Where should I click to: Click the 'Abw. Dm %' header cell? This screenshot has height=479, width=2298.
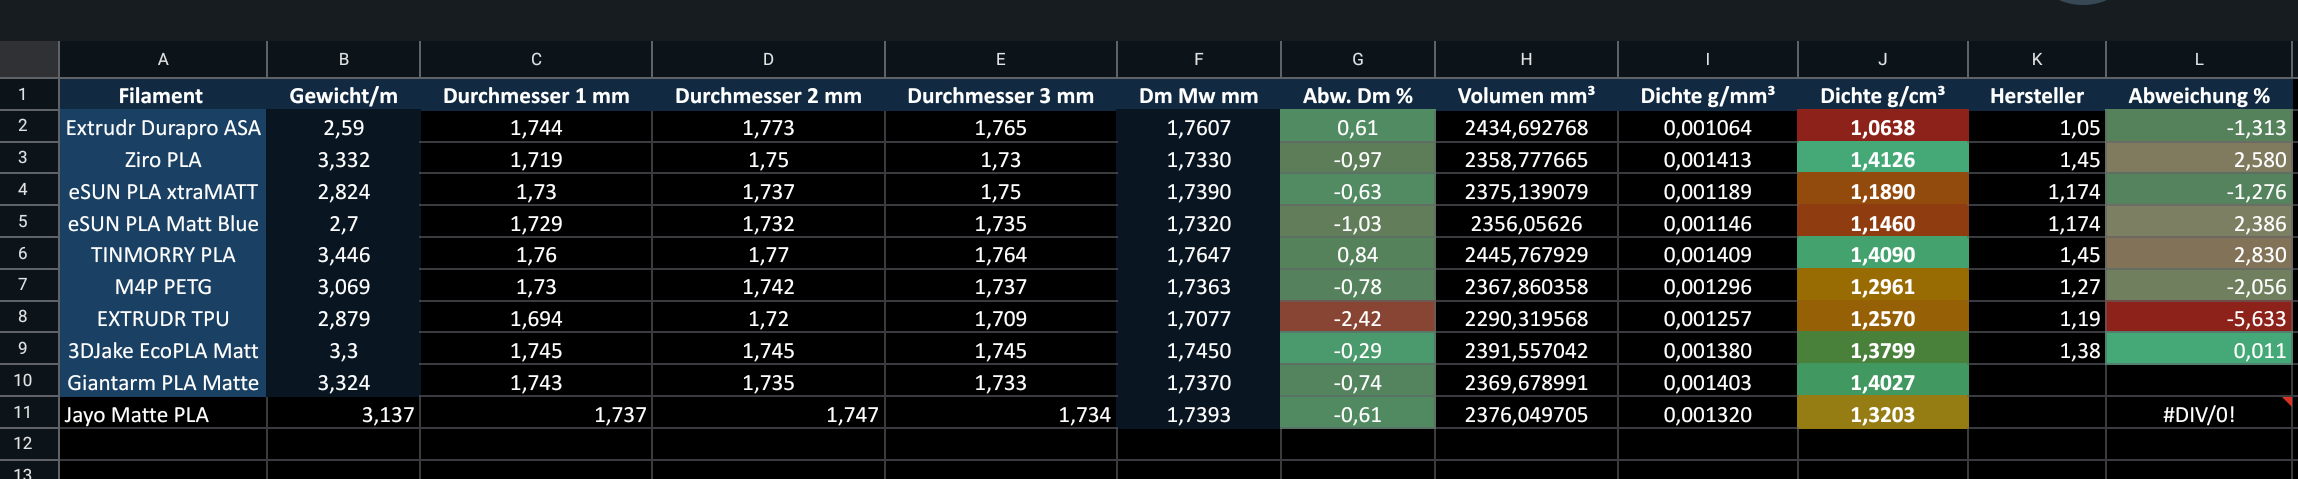click(1357, 95)
